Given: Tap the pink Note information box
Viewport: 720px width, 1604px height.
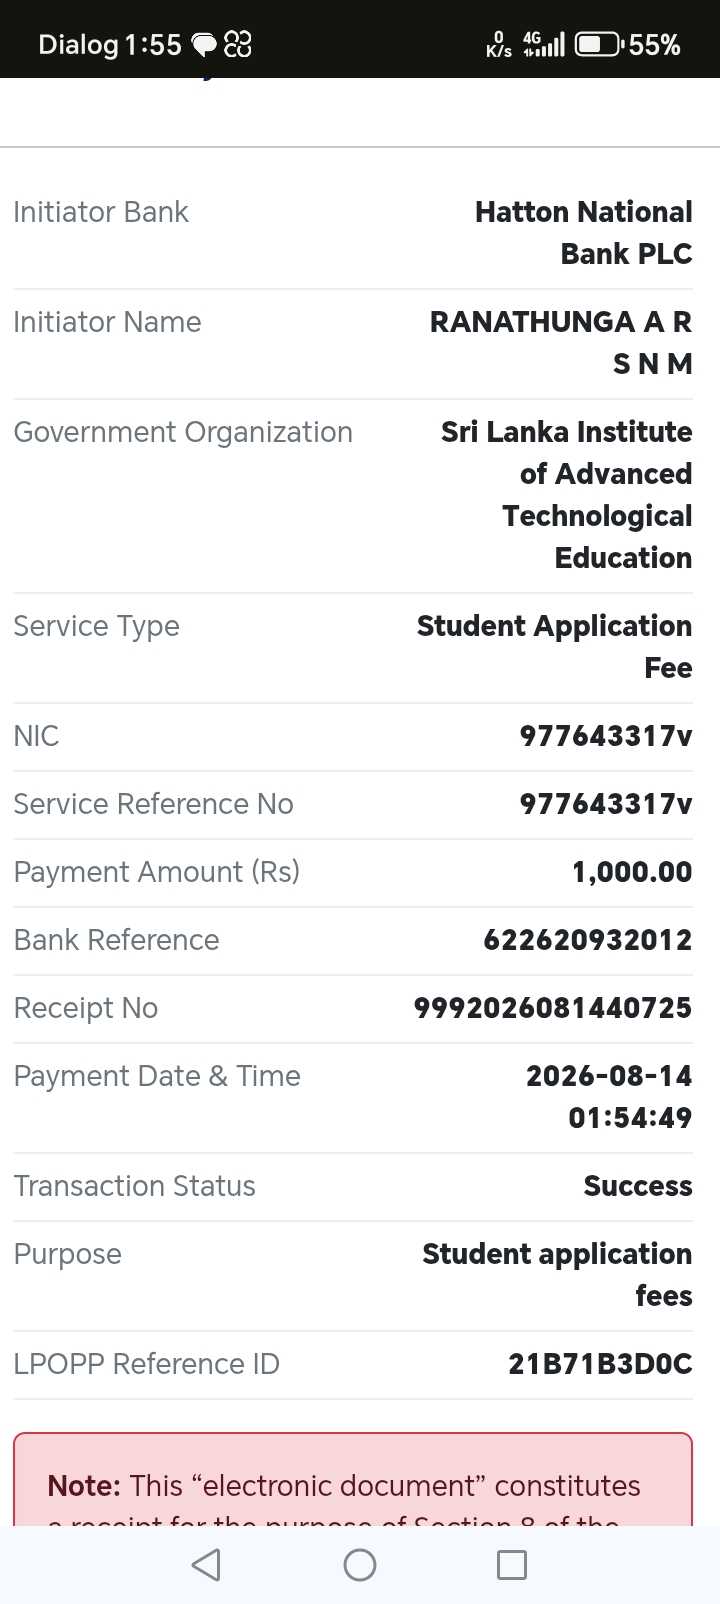Looking at the screenshot, I should [353, 1479].
